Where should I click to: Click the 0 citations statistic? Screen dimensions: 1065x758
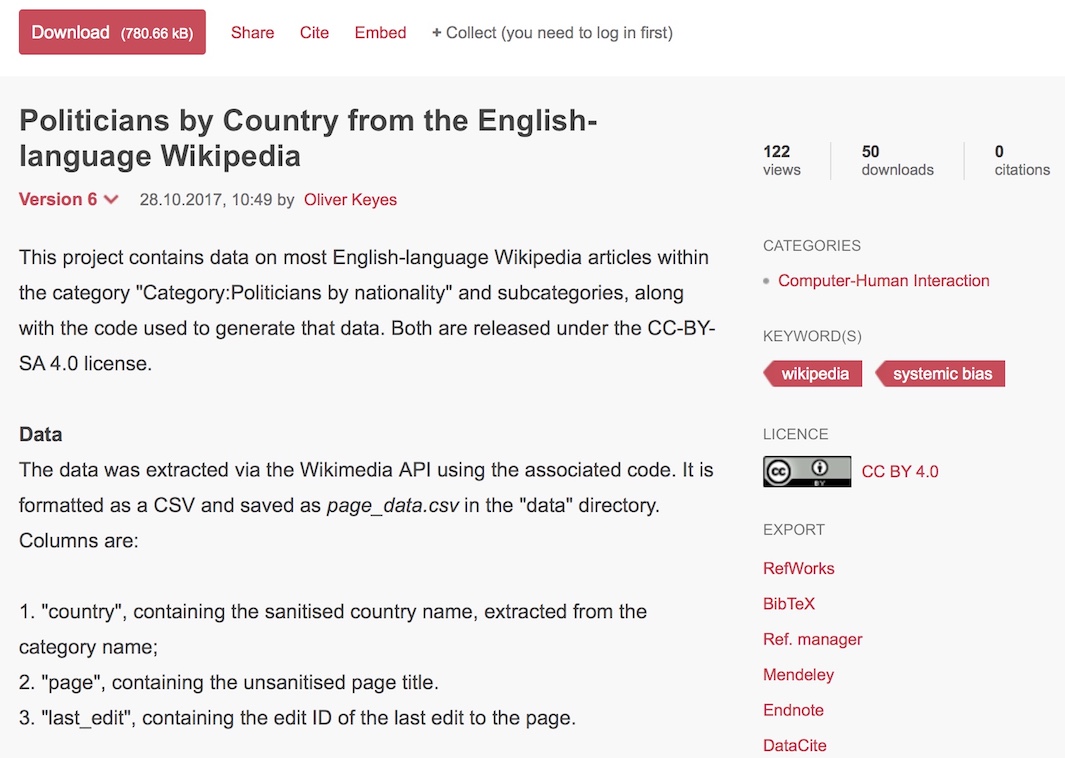[x=1022, y=160]
